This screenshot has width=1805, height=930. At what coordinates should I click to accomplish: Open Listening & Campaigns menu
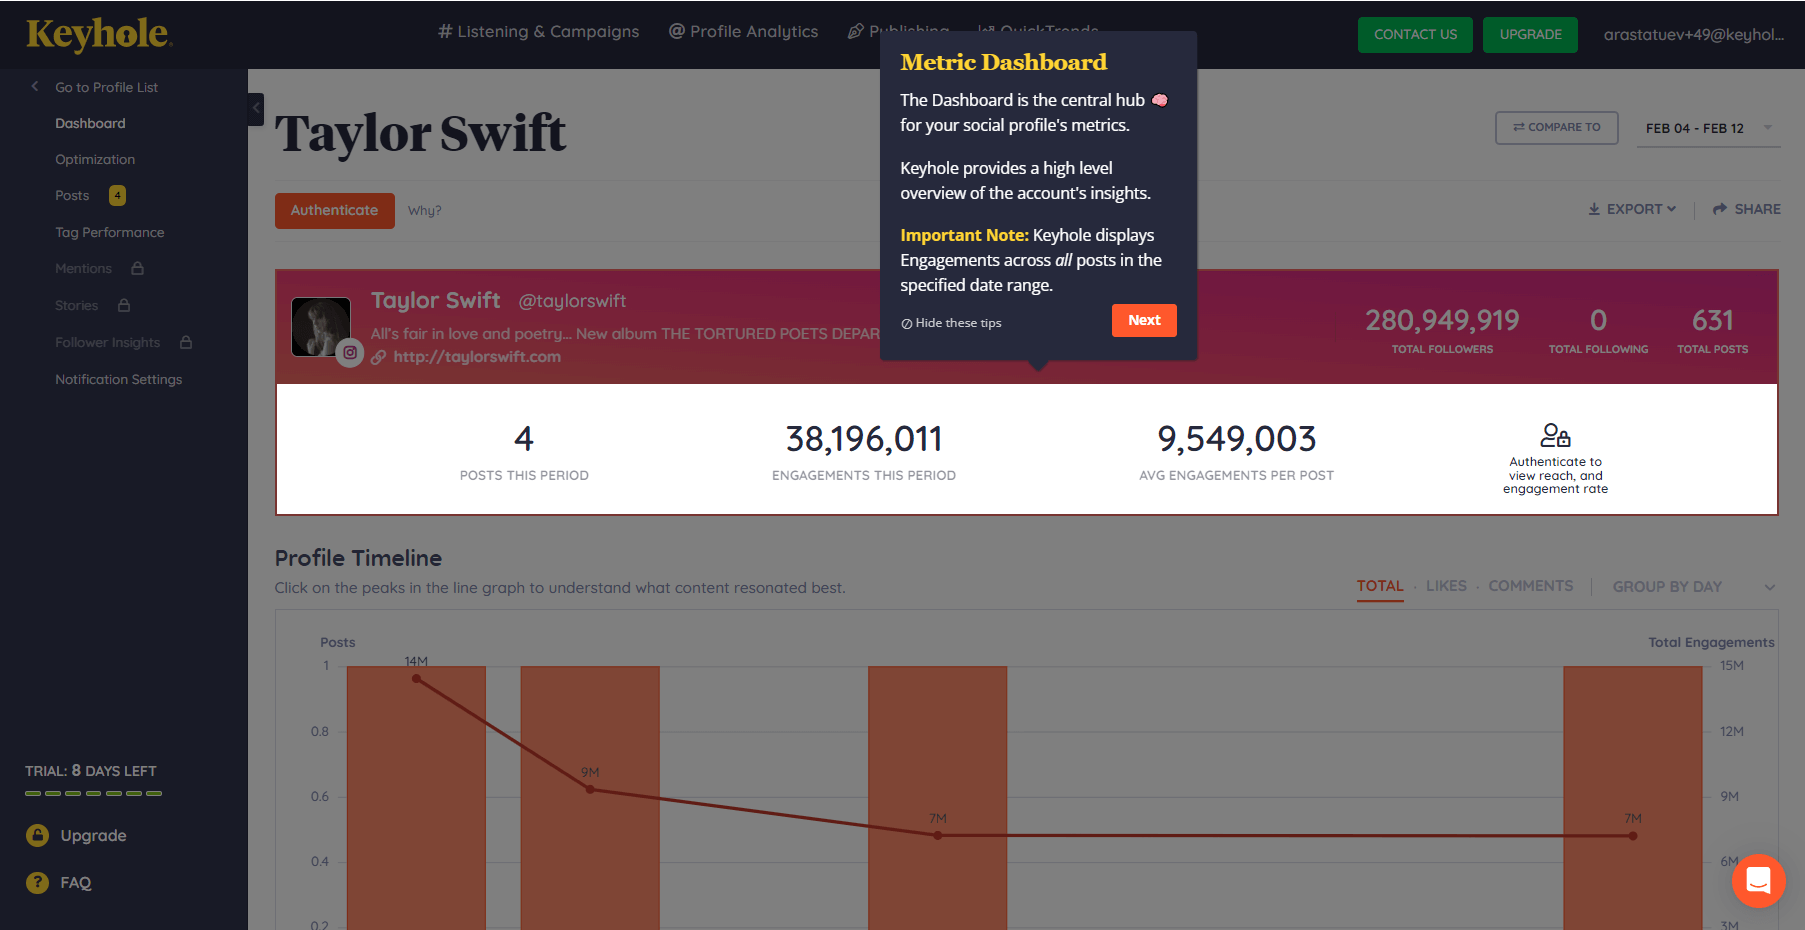pos(538,32)
